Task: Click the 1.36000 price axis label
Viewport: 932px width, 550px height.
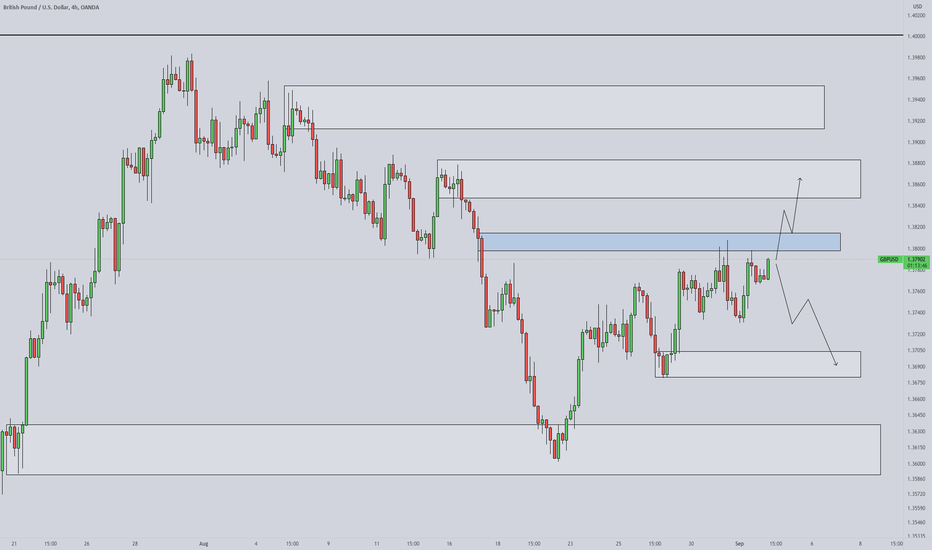Action: pos(916,464)
